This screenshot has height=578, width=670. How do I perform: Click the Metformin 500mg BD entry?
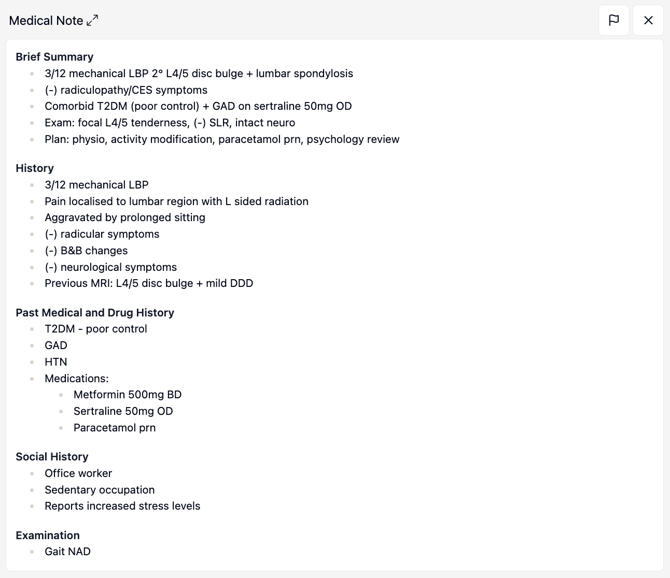[127, 395]
